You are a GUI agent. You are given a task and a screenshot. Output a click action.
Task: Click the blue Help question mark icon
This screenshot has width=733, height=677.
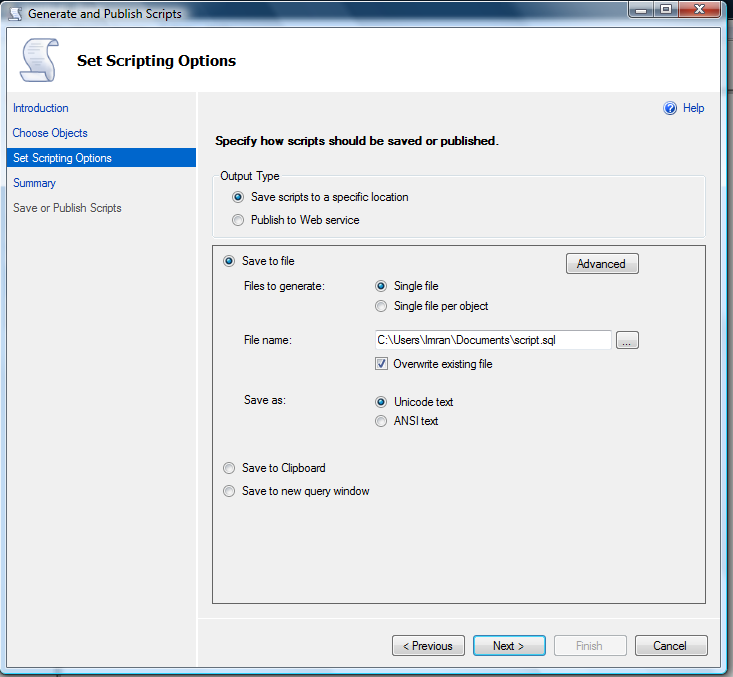pos(670,108)
